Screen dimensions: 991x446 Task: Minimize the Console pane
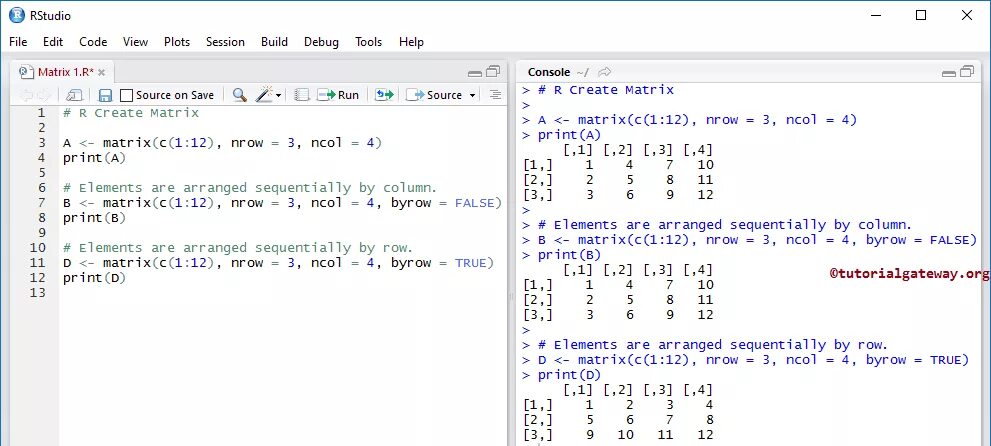949,73
